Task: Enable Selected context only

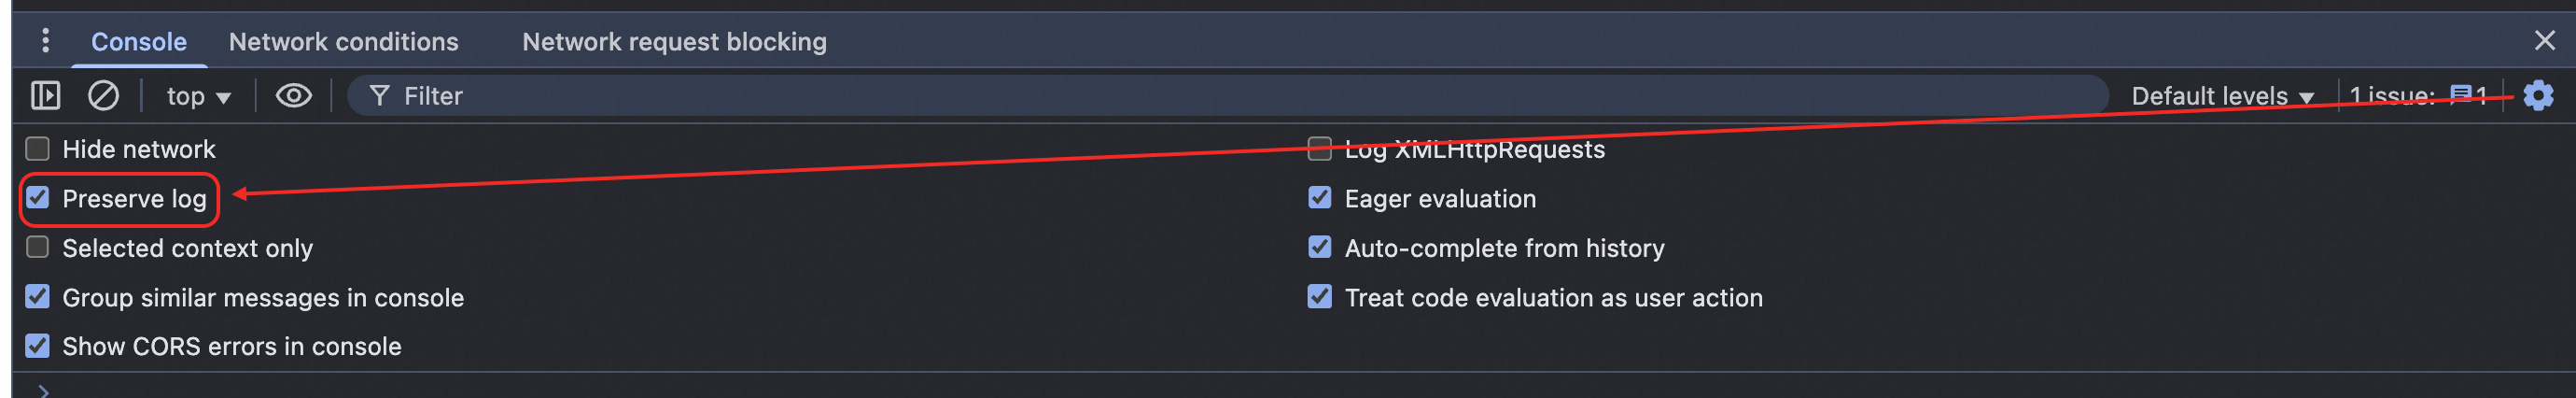Action: [x=38, y=247]
